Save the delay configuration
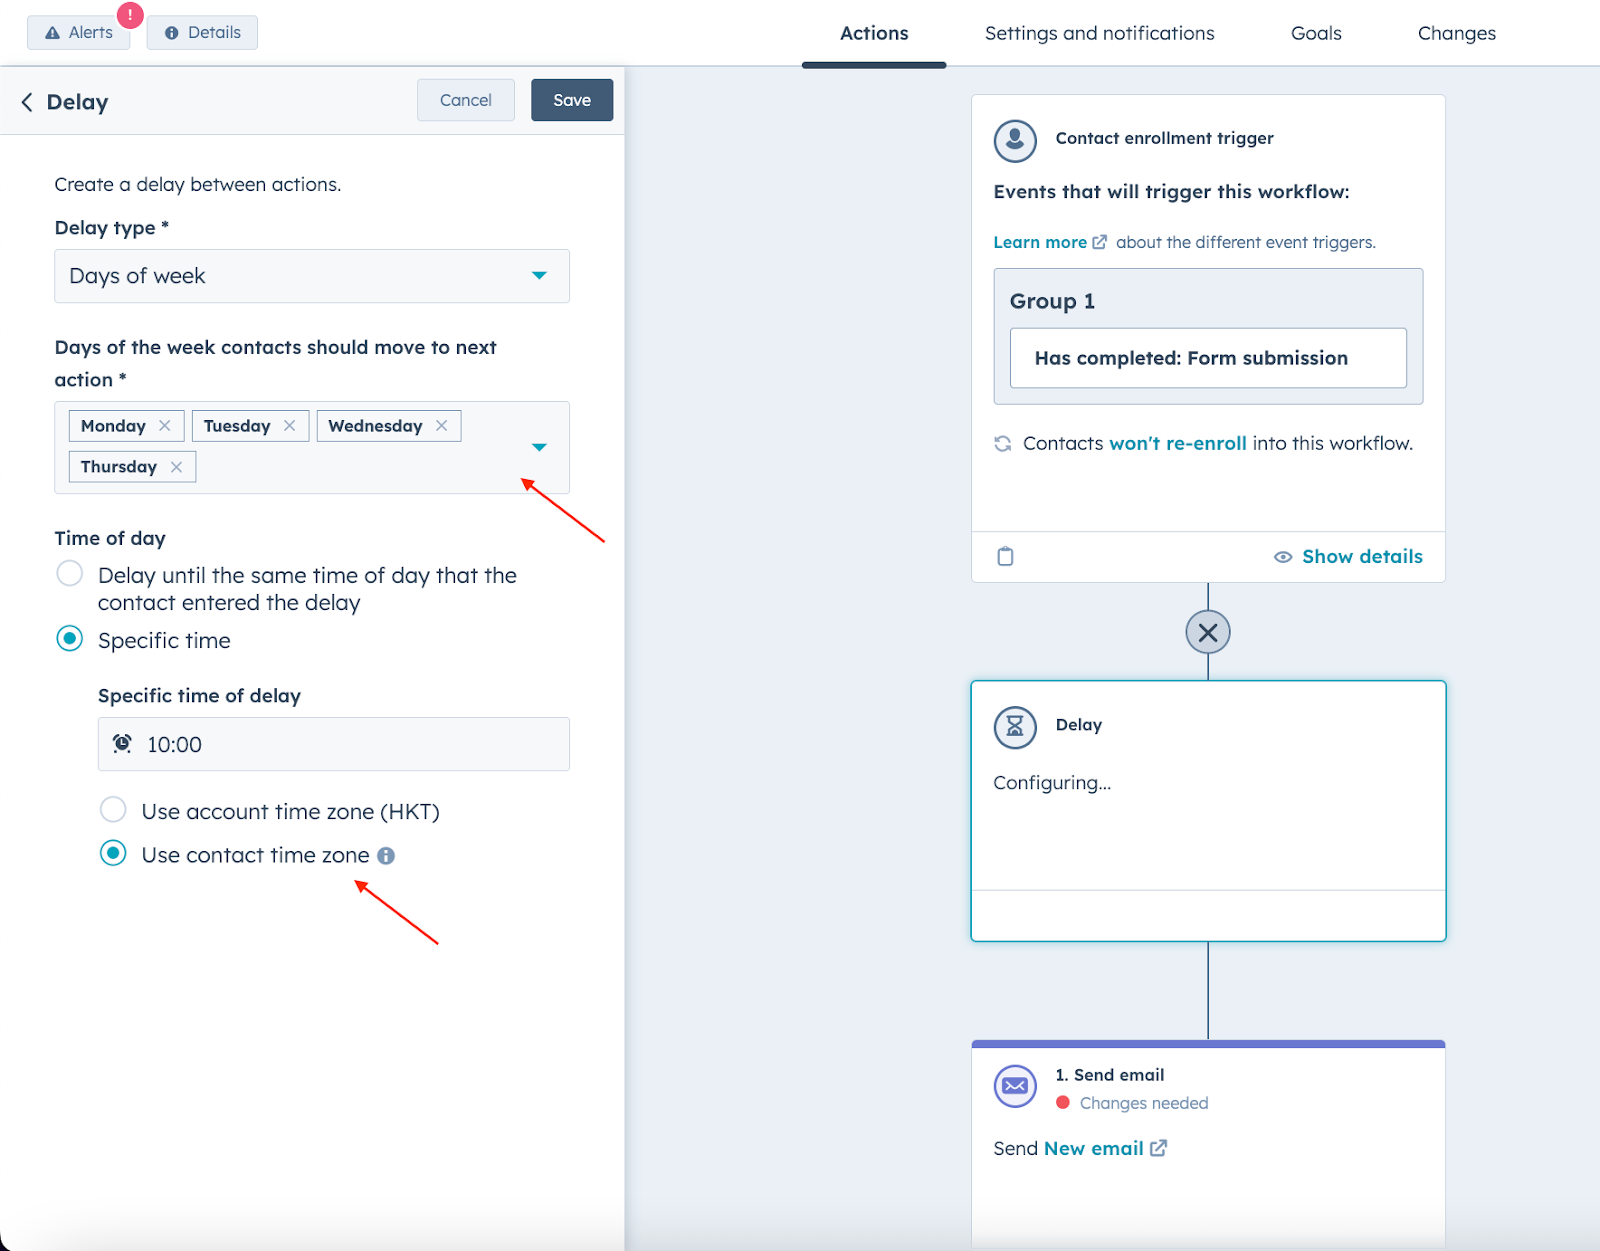The height and width of the screenshot is (1251, 1600). 571,99
